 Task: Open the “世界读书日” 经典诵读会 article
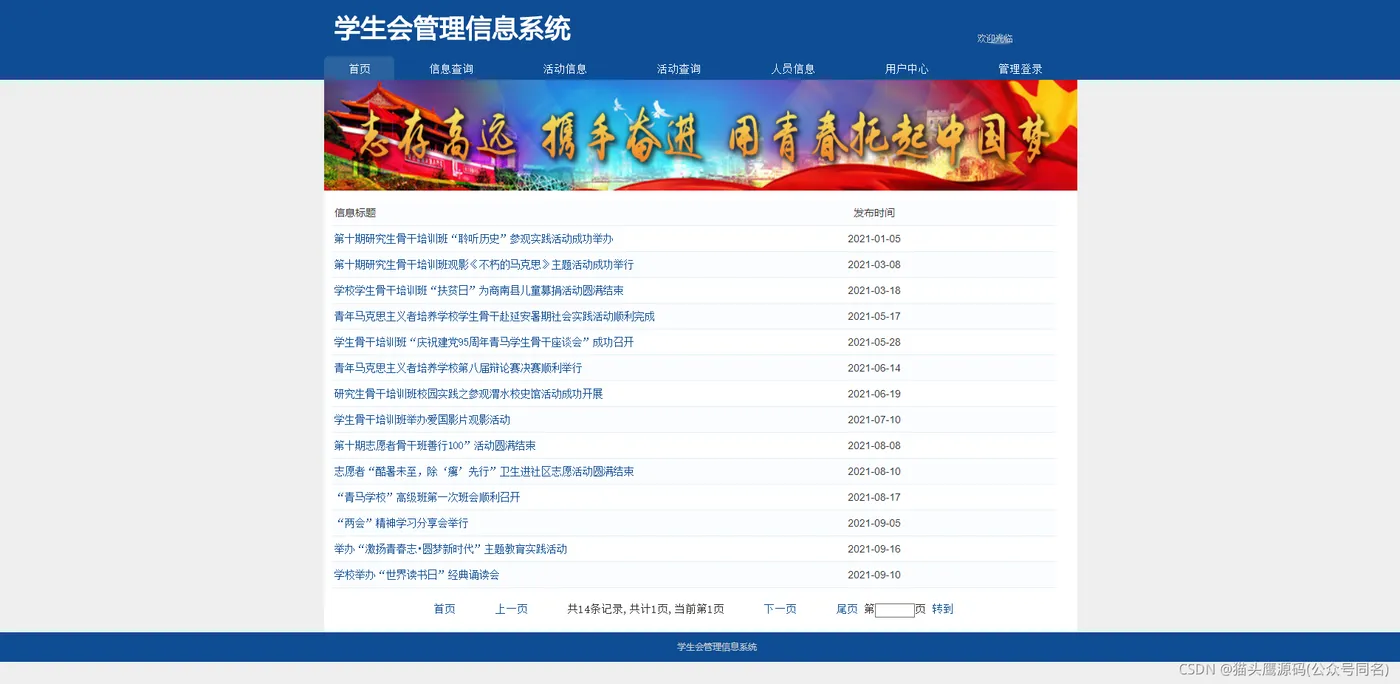tap(416, 575)
